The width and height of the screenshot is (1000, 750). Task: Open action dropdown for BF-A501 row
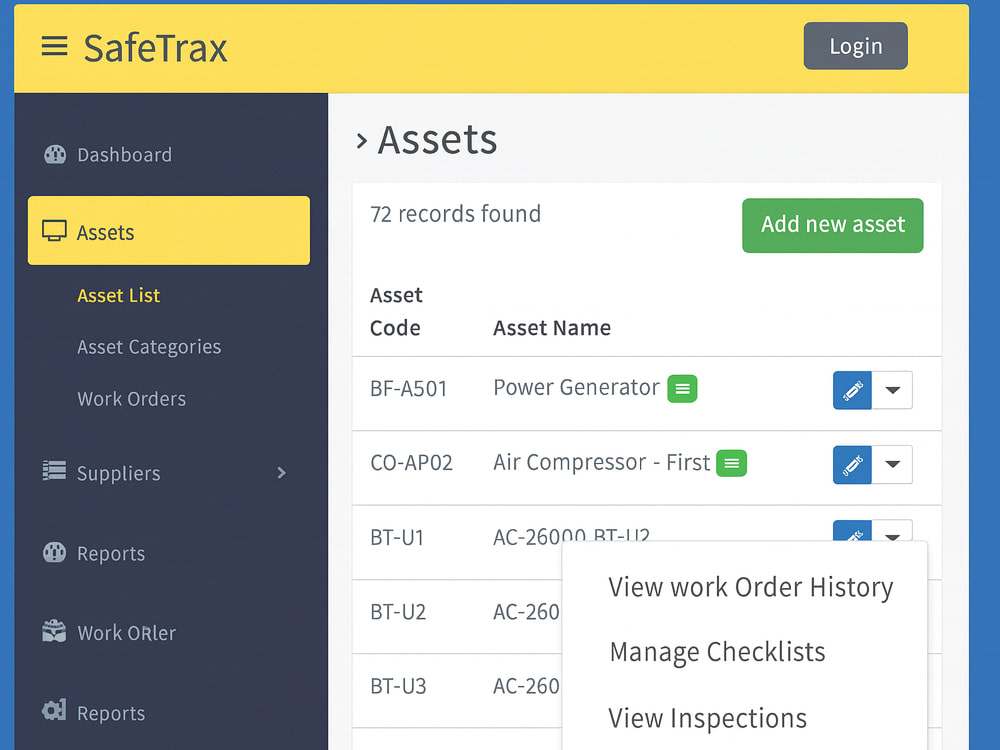(892, 390)
